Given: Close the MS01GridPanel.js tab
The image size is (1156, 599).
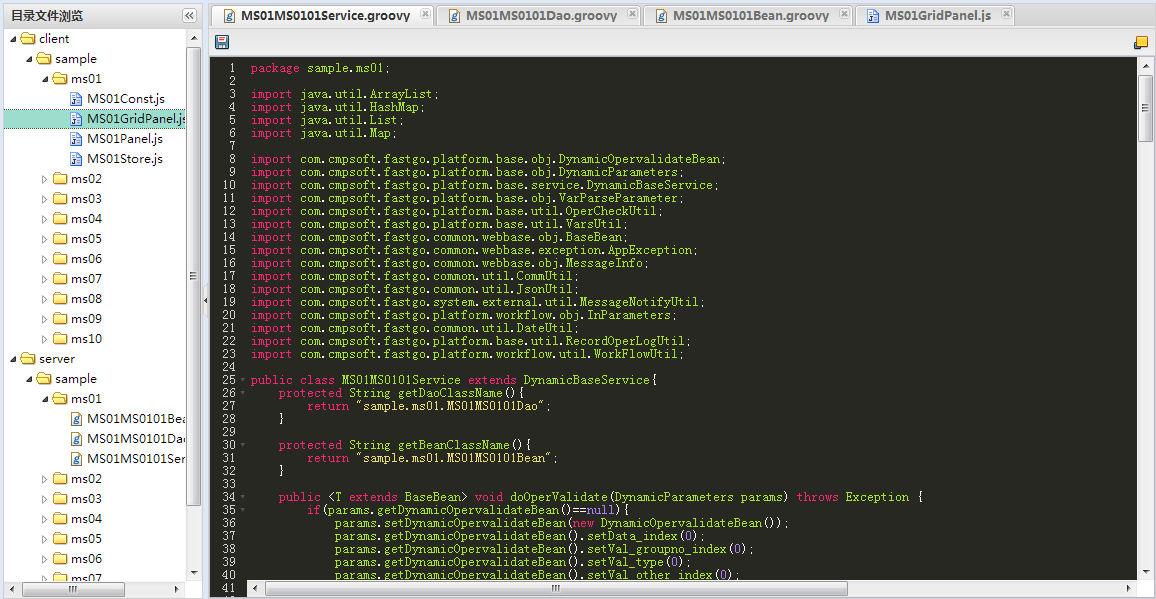Looking at the screenshot, I should pyautogui.click(x=1006, y=14).
